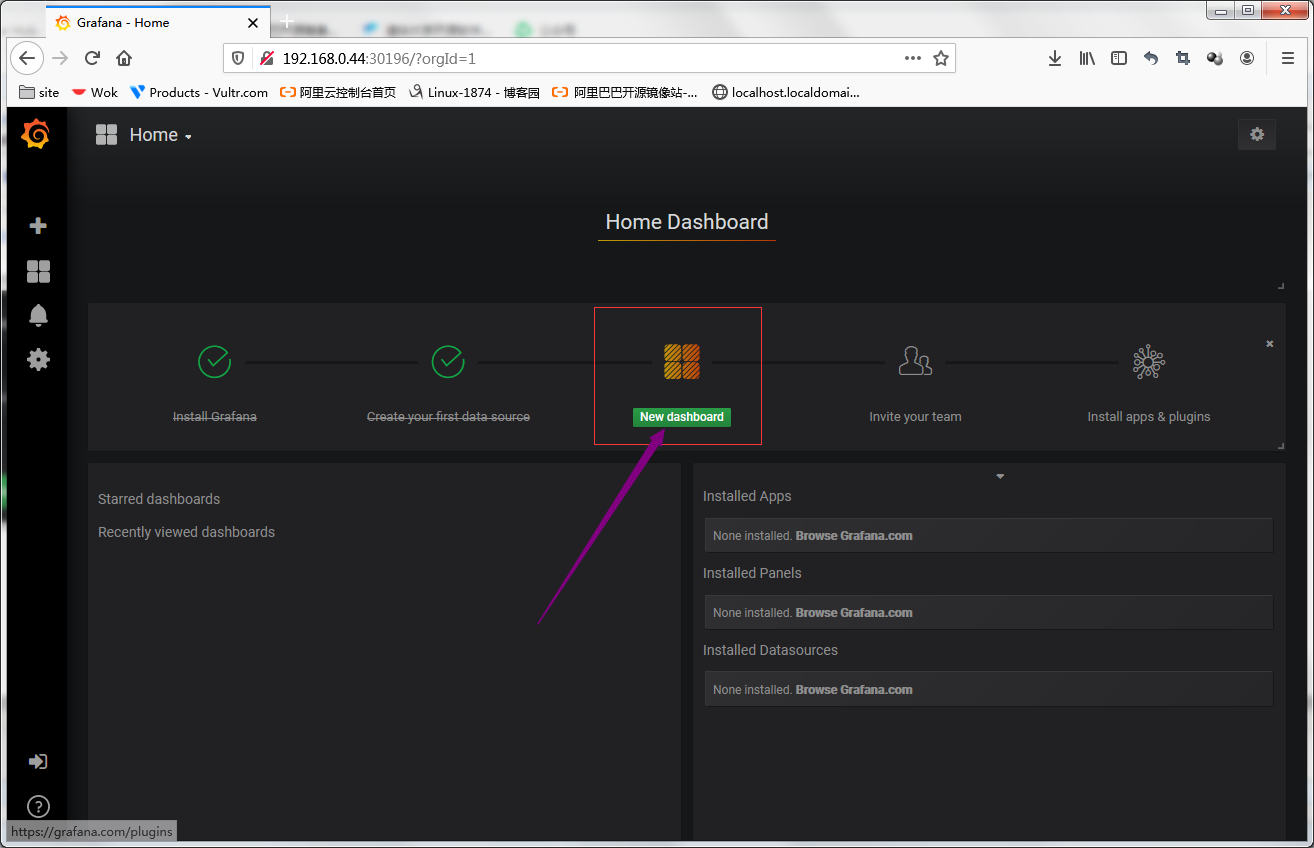Screen dimensions: 1314x848
Task: Open Browse Grafana.com under Installed Datasources
Action: pos(854,690)
